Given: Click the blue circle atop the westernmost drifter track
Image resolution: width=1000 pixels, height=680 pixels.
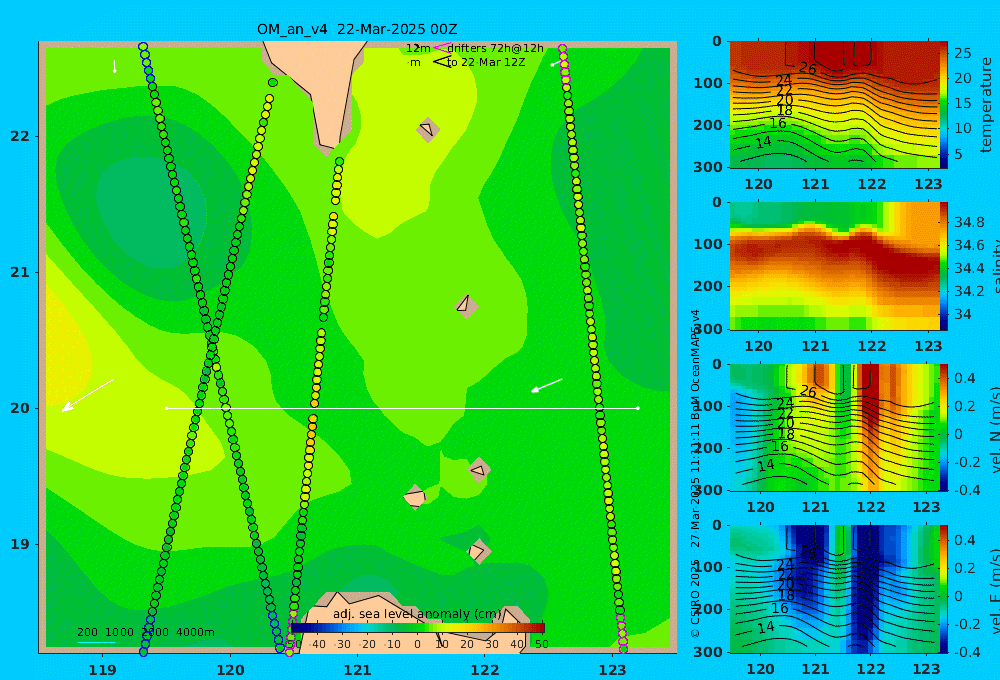Looking at the screenshot, I should pyautogui.click(x=143, y=47).
